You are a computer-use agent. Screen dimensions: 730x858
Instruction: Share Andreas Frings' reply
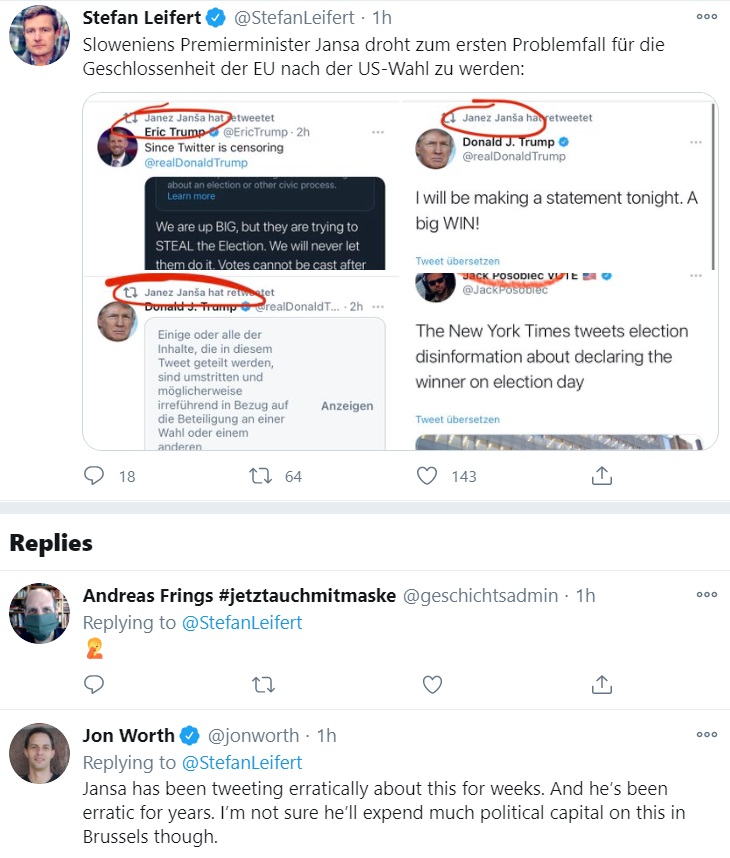(601, 684)
